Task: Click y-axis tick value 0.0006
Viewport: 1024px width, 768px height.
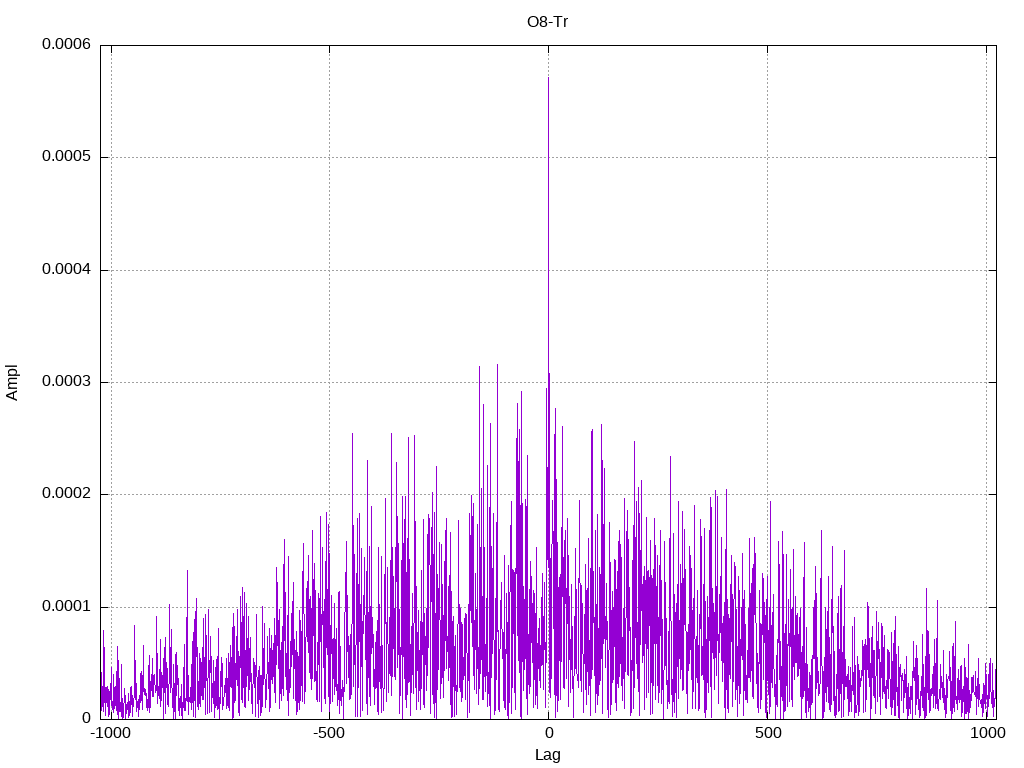Action: (66, 44)
